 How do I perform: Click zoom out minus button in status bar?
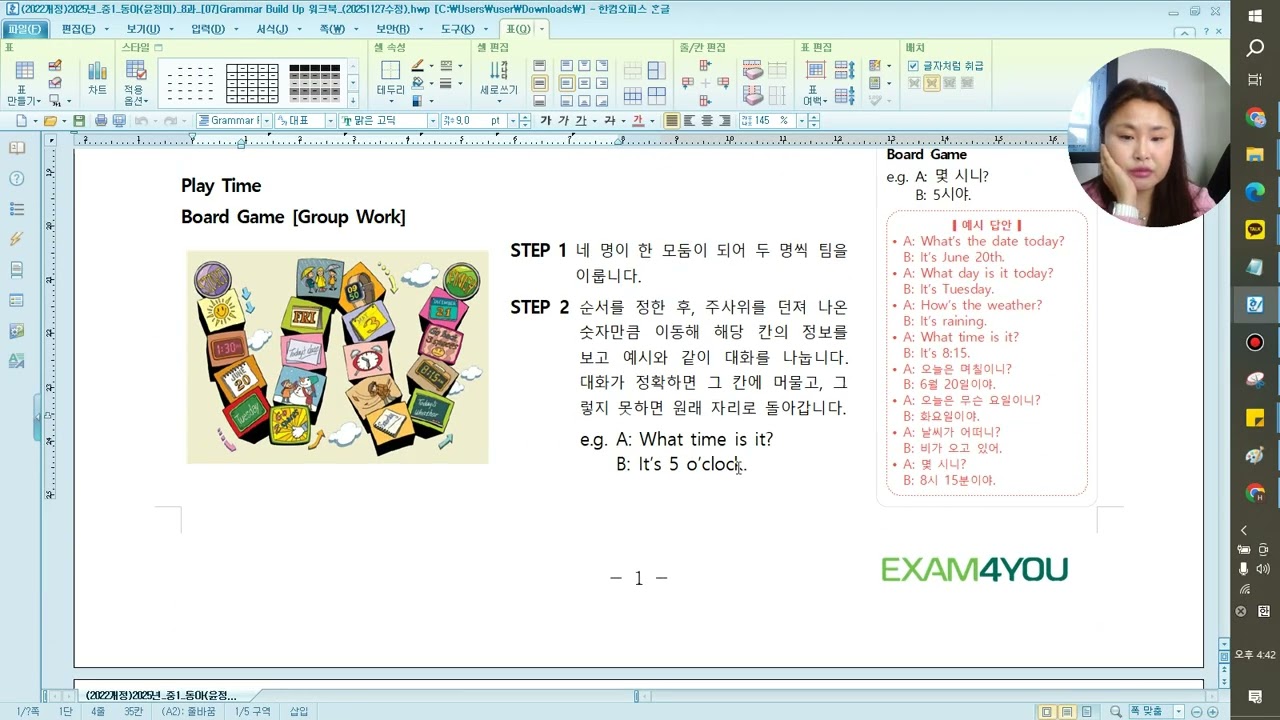(x=1198, y=712)
